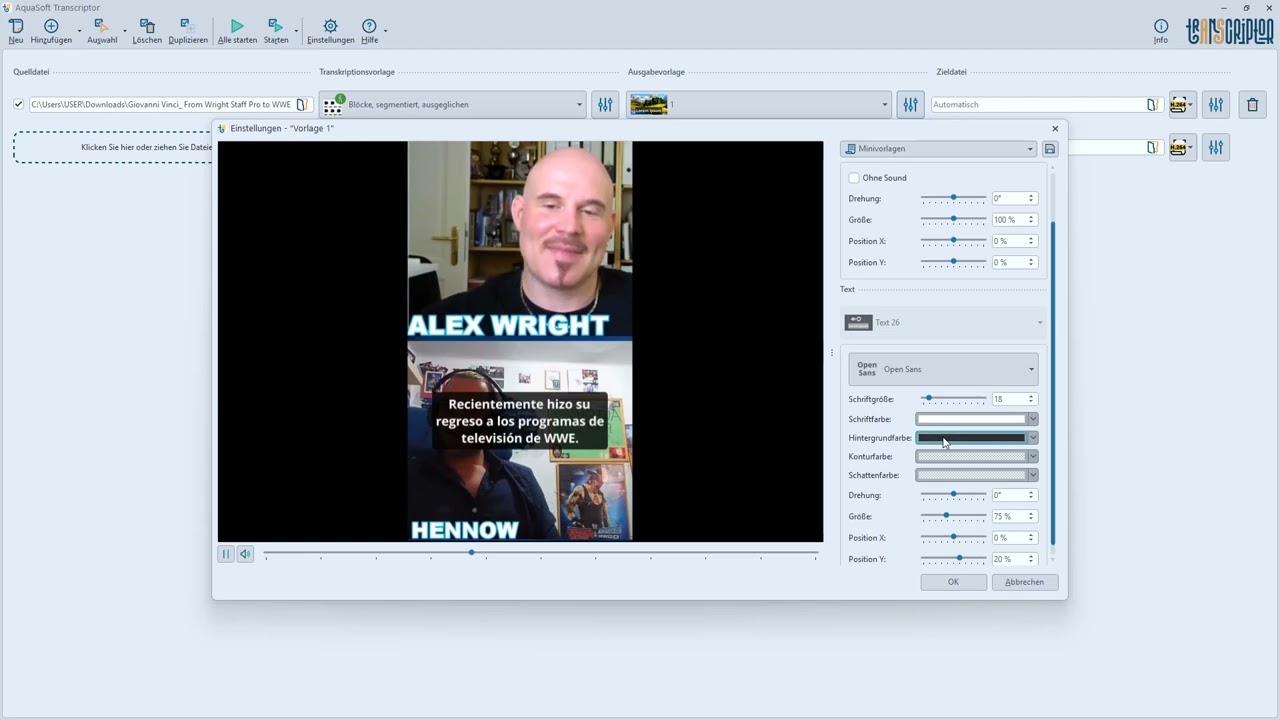Browse target file icon in Automatisch field
The image size is (1280, 720).
coord(1152,104)
